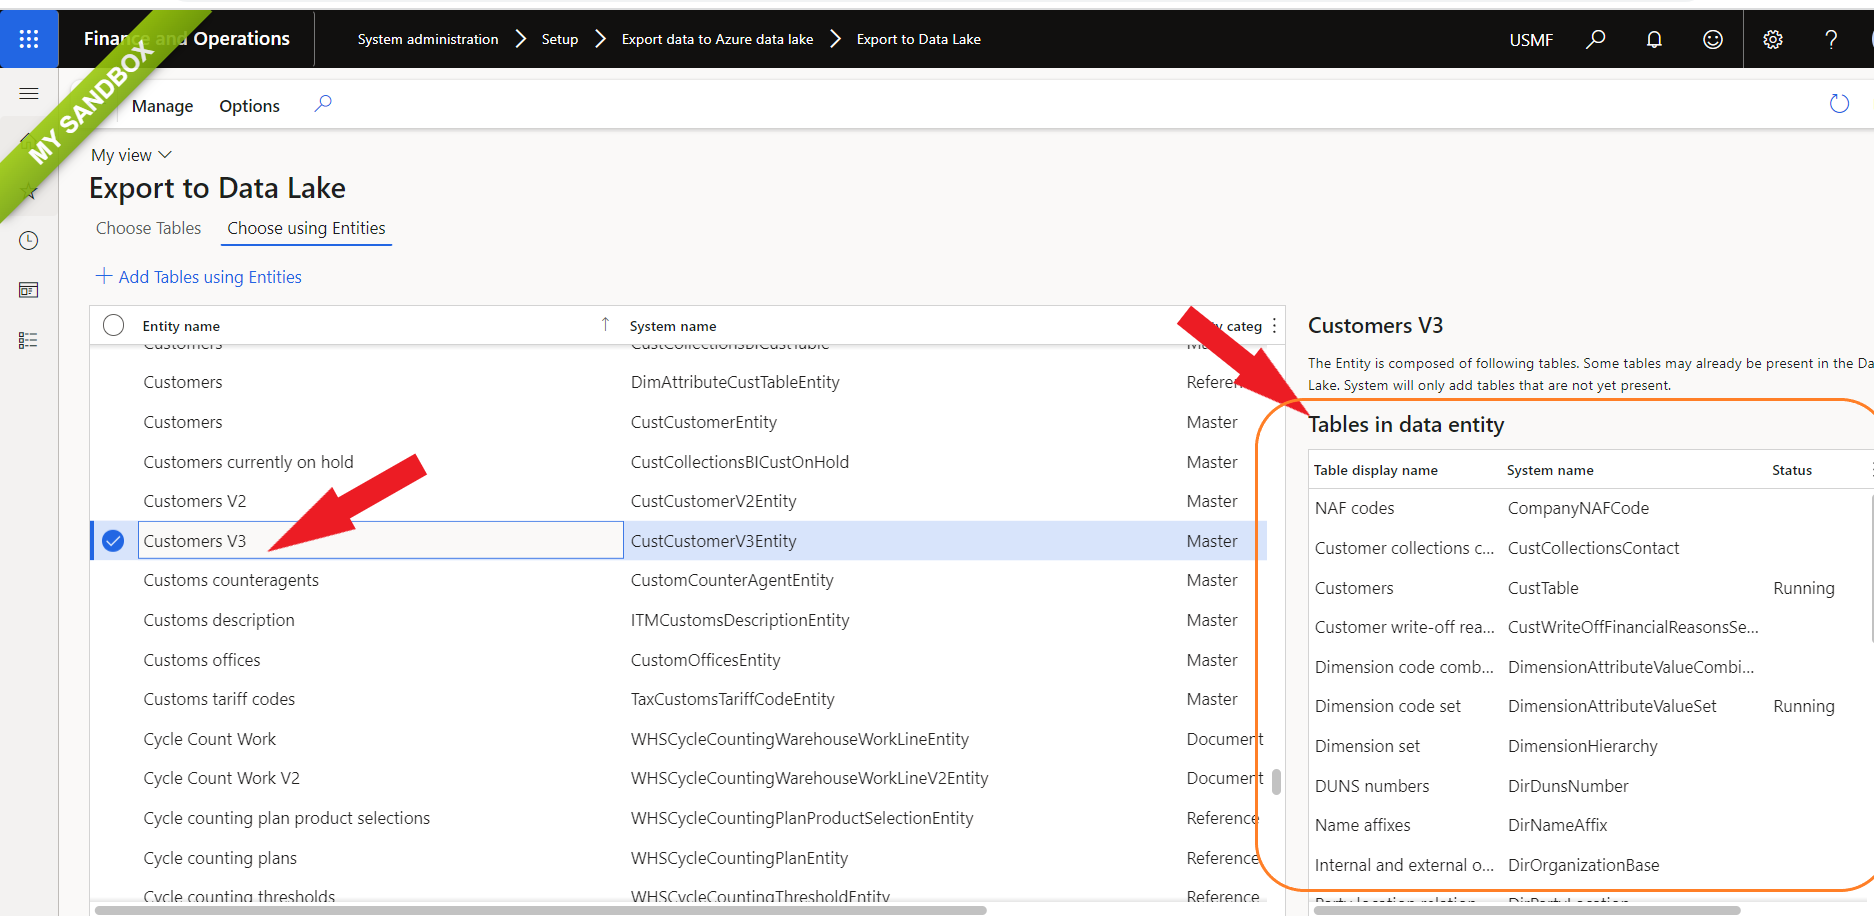Toggle the select-all circle in header
Viewport: 1874px width, 916px height.
(114, 325)
